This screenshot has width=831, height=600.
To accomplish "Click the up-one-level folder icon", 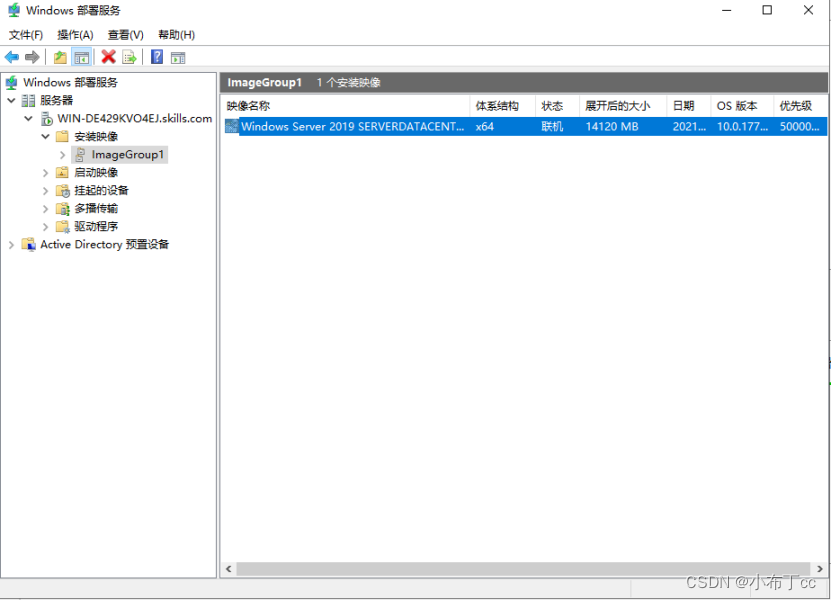I will click(x=60, y=57).
